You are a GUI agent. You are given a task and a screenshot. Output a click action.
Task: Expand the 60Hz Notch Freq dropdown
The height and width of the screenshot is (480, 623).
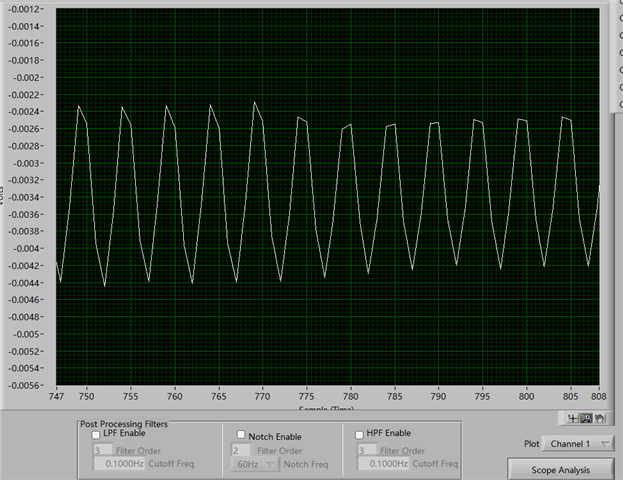[x=255, y=464]
